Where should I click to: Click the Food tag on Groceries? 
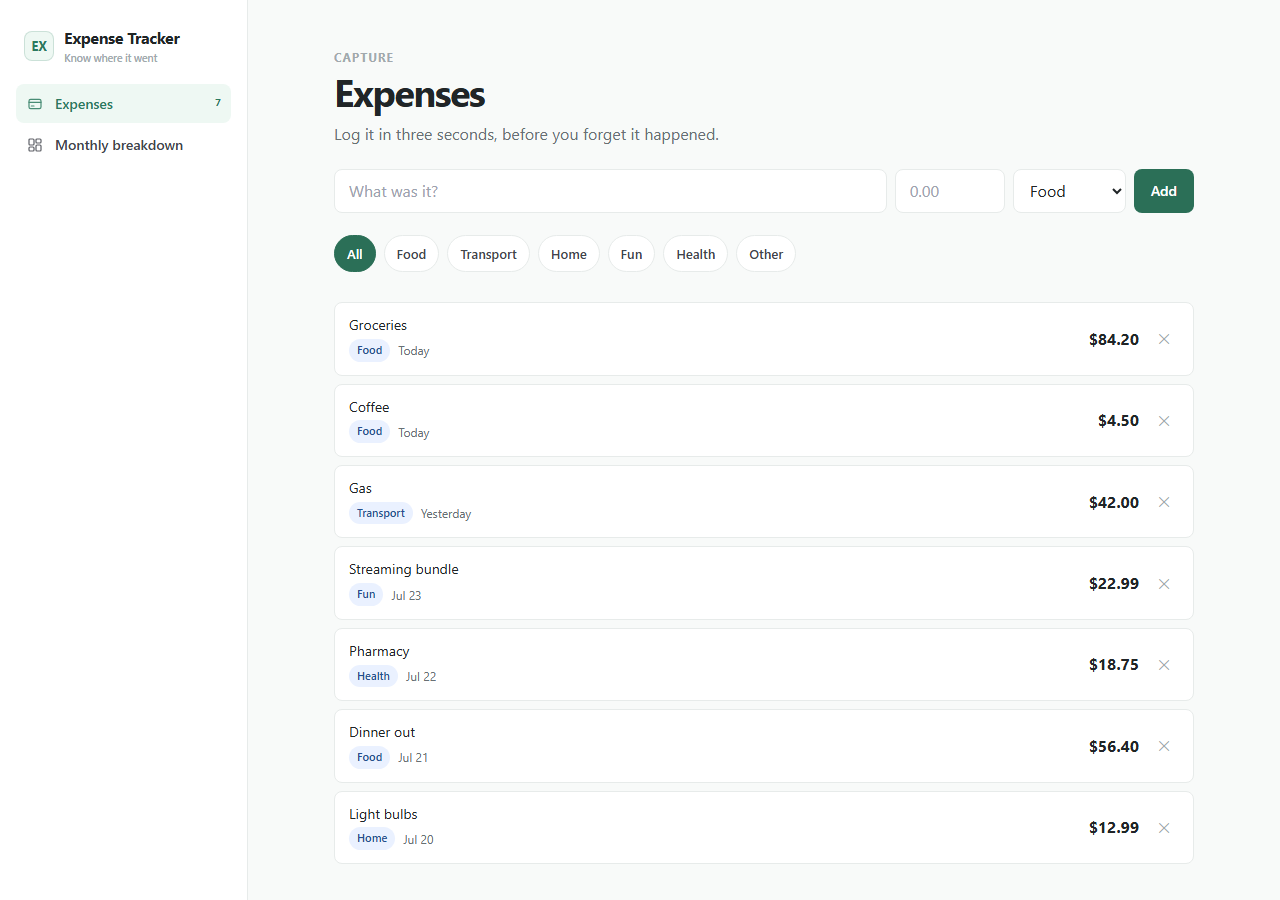[x=370, y=350]
